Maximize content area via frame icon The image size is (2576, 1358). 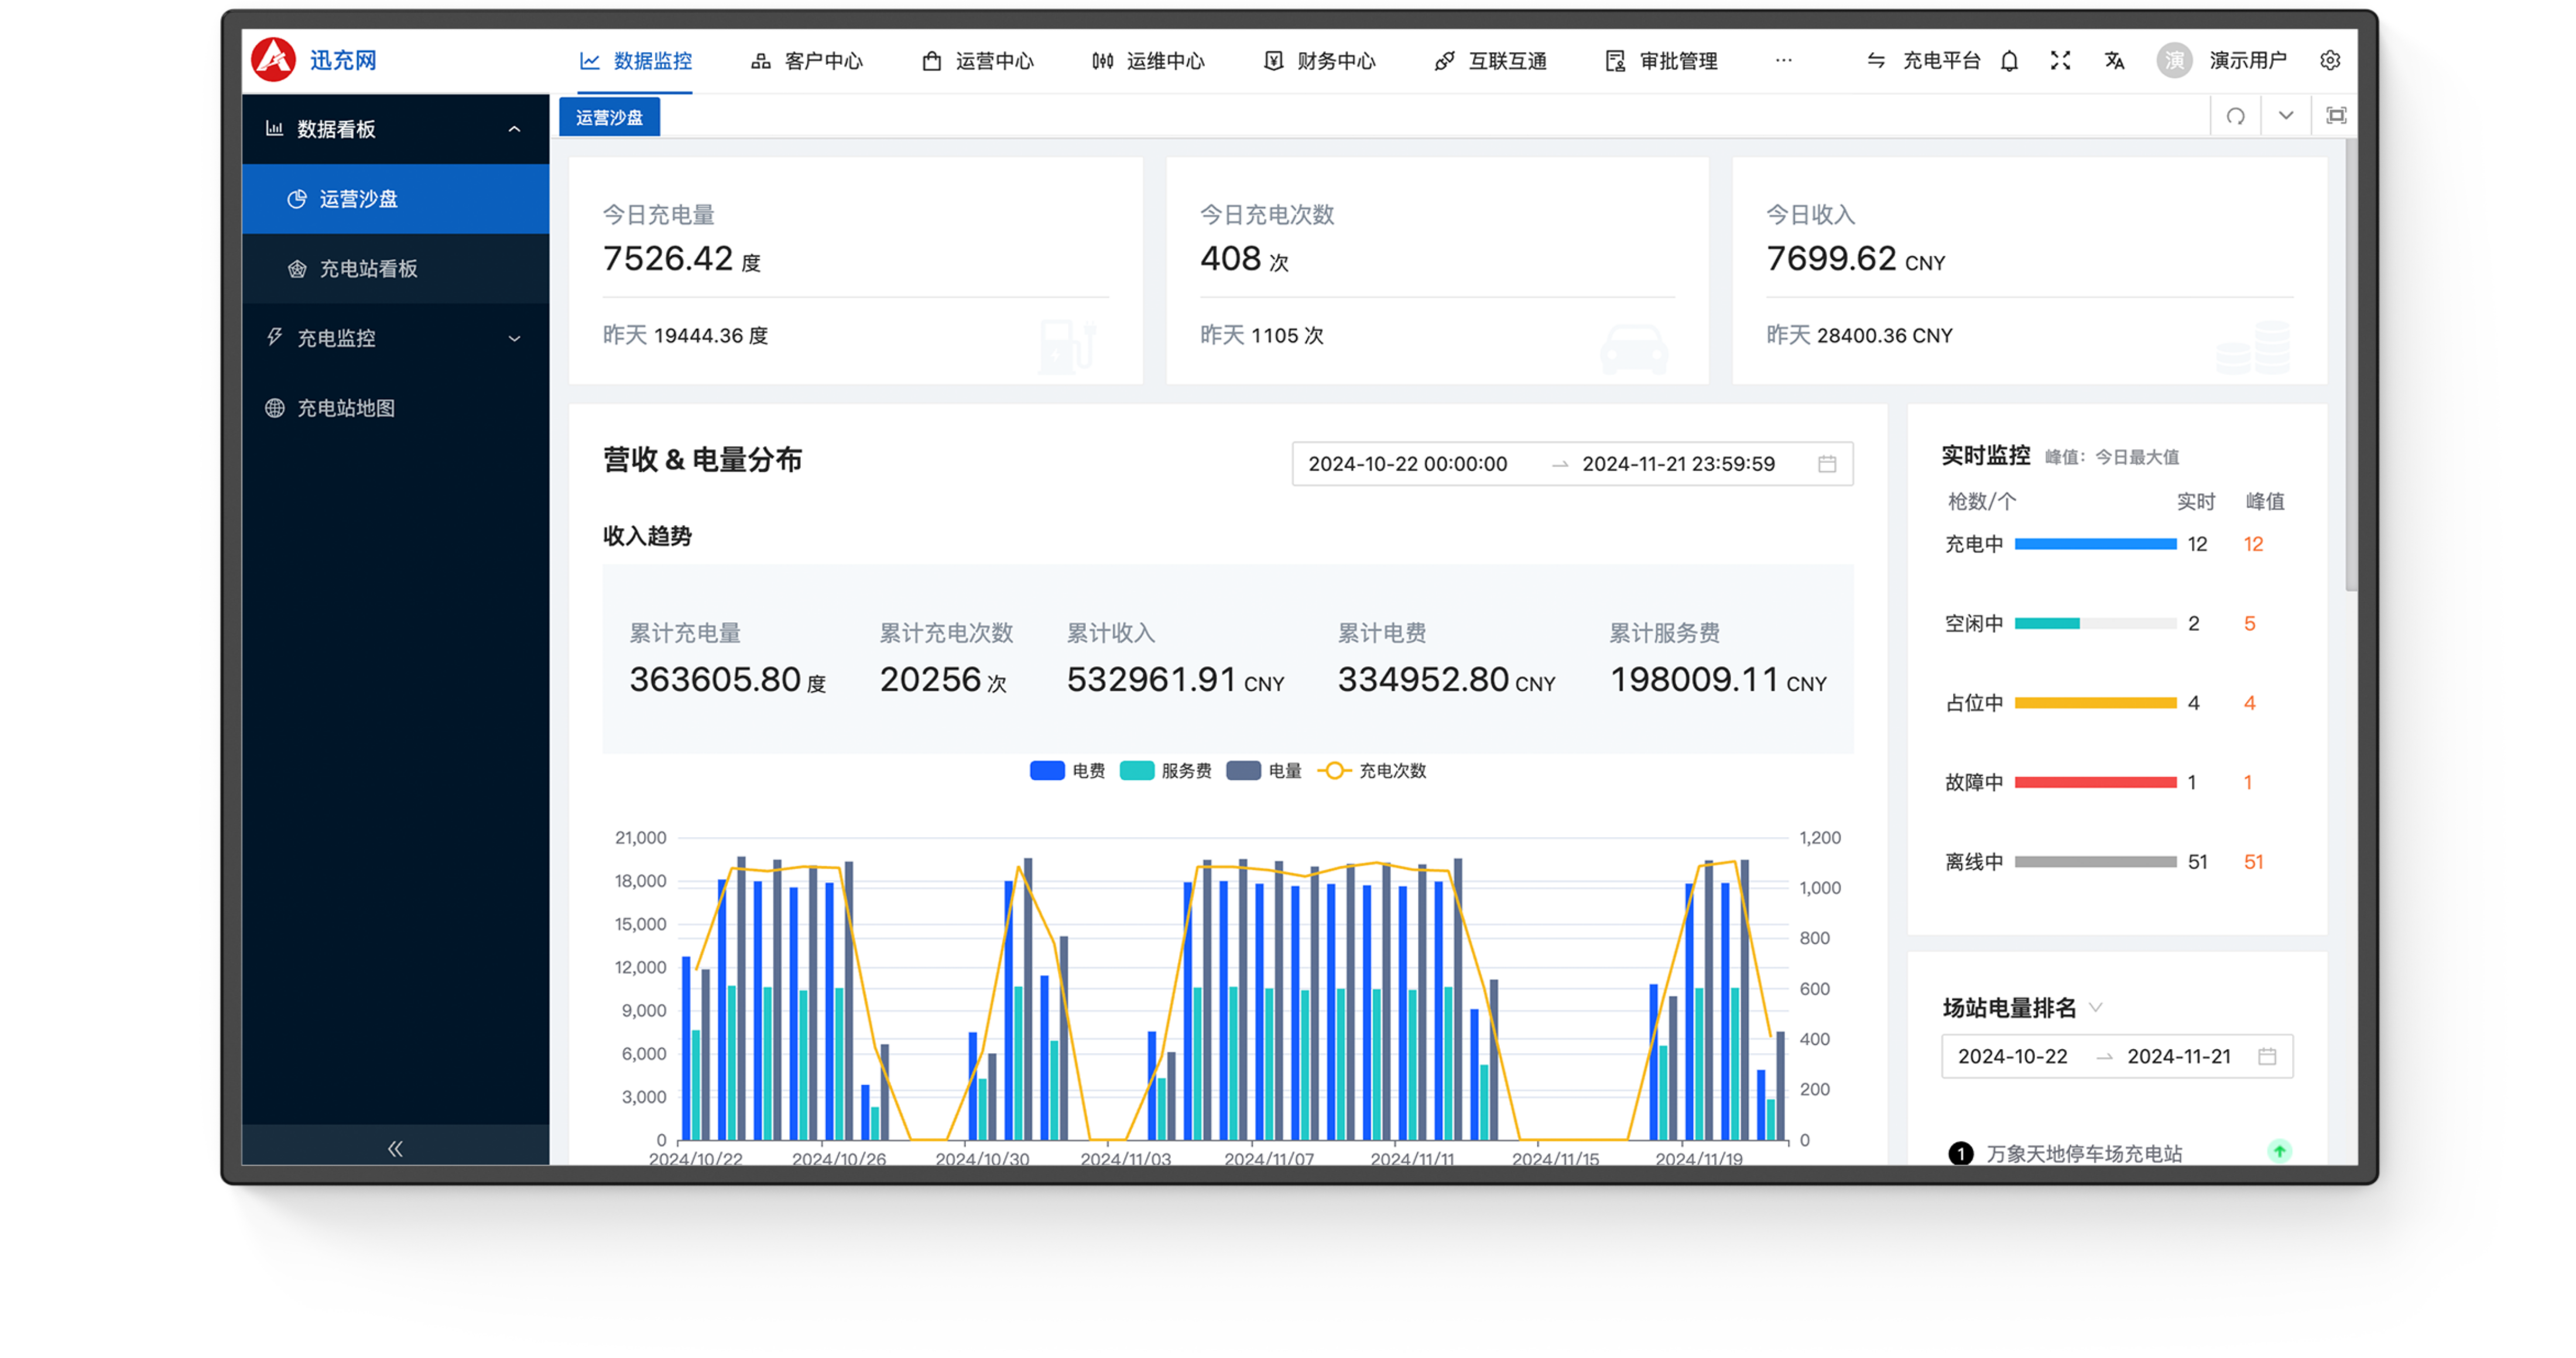(2336, 116)
